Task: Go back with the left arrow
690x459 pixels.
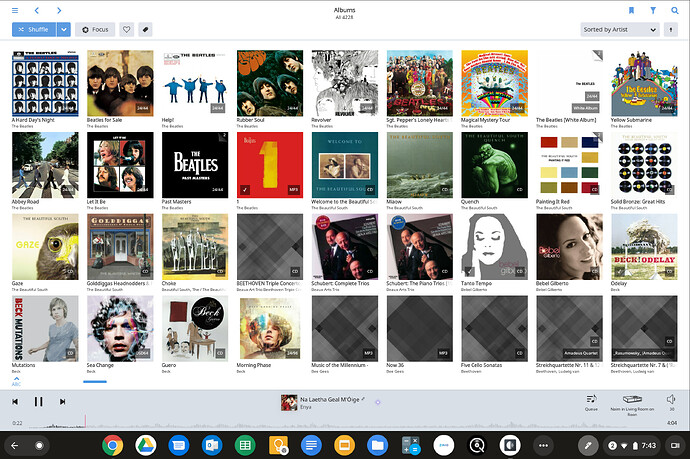Action: tap(37, 11)
